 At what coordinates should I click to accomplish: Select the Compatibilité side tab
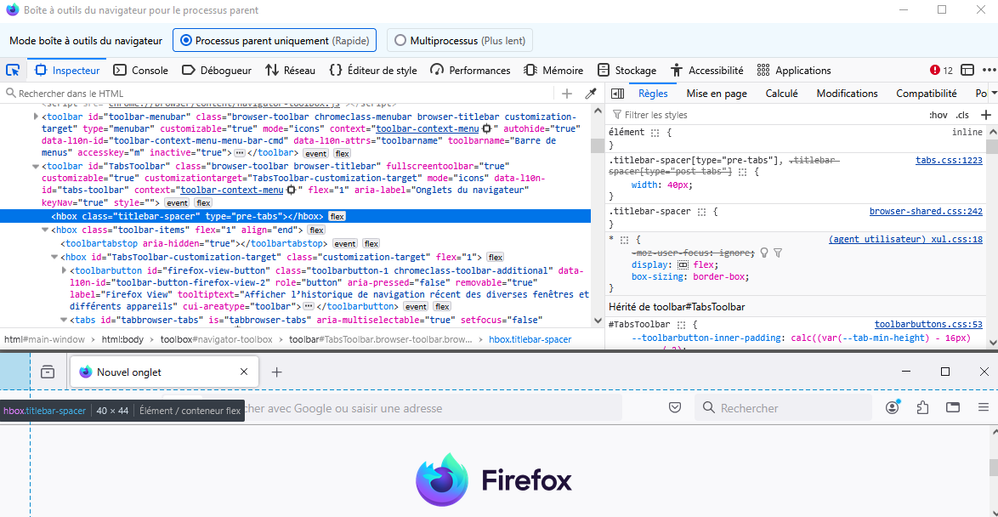click(x=926, y=94)
